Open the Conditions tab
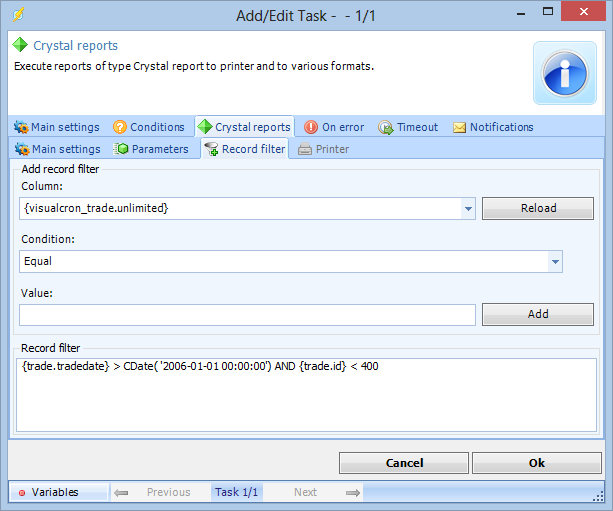Image resolution: width=613 pixels, height=511 pixels. [149, 127]
